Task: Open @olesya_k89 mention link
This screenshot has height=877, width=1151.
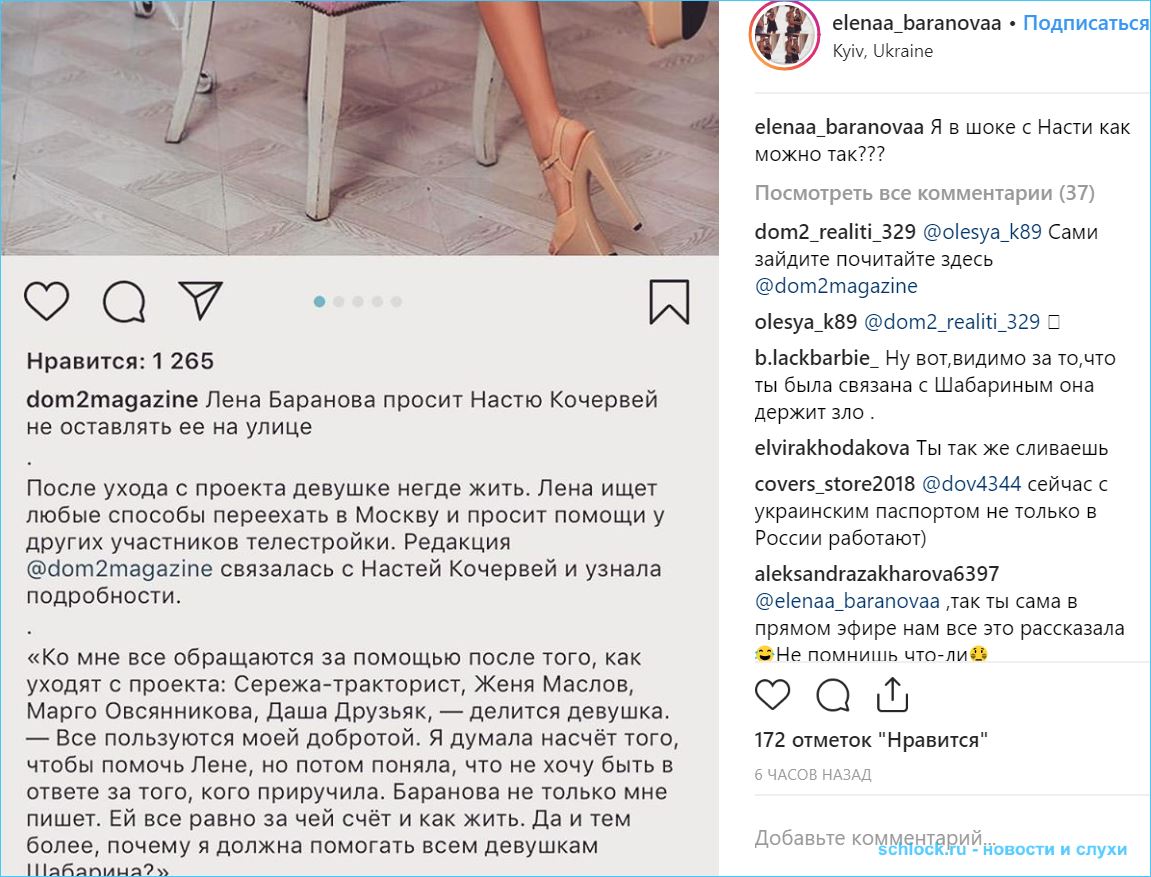Action: tap(981, 232)
